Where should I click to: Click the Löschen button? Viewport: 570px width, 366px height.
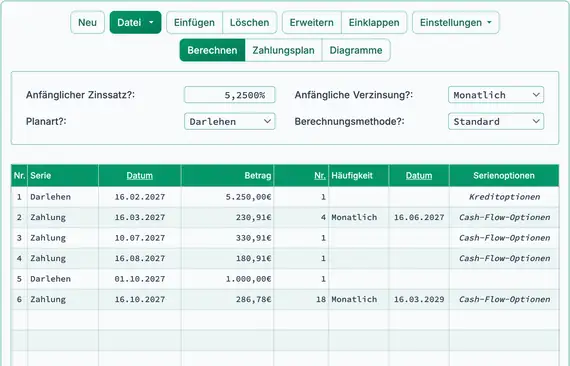[x=249, y=23]
